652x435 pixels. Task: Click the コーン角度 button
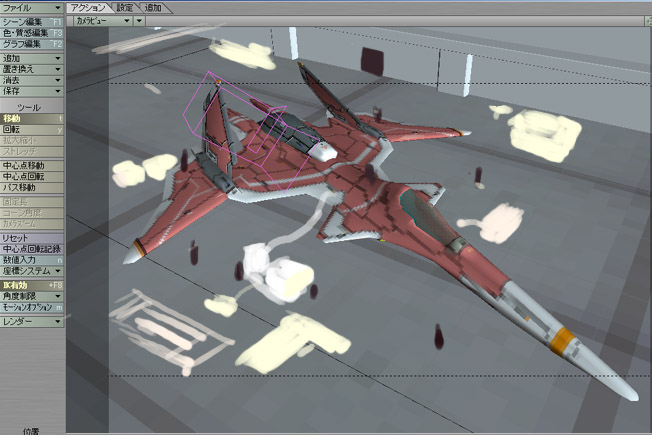pos(32,213)
